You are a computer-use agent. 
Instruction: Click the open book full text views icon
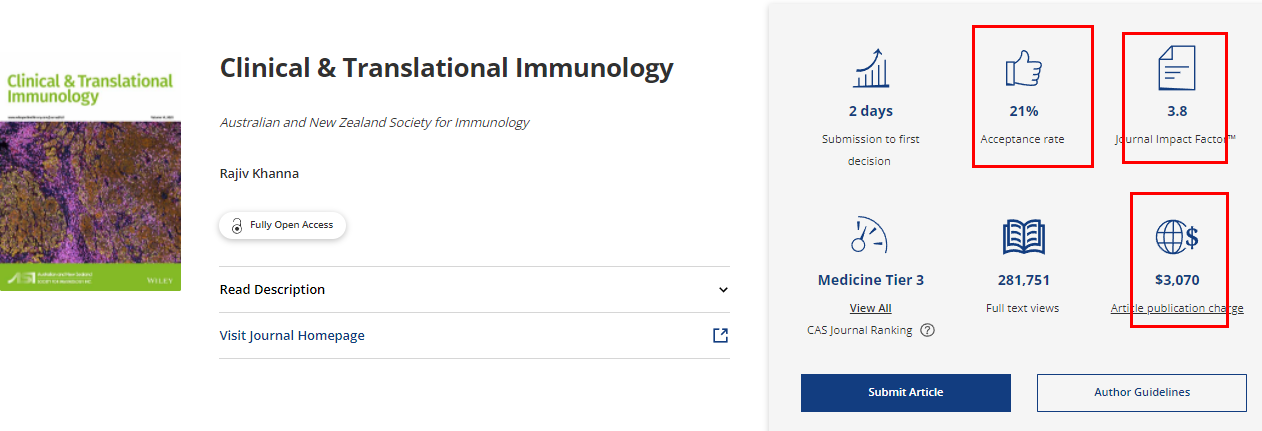pyautogui.click(x=1023, y=237)
